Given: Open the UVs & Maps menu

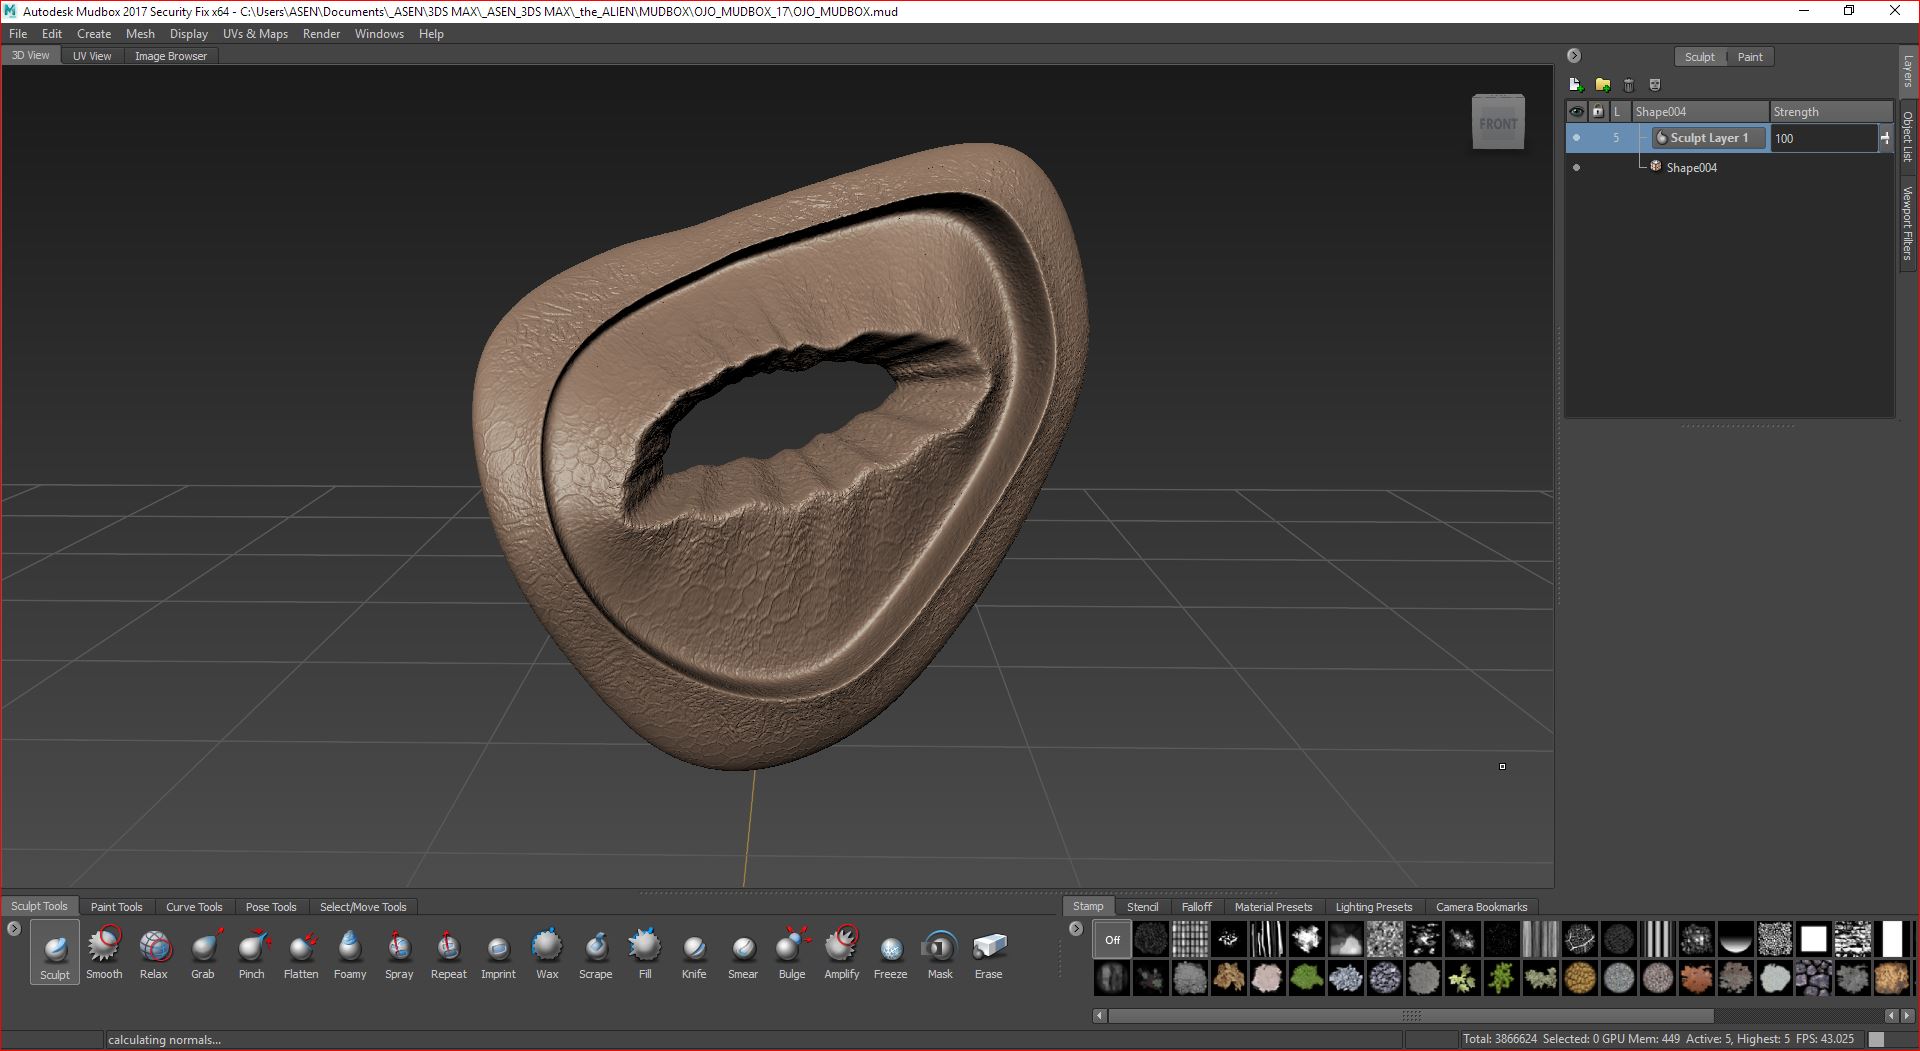Looking at the screenshot, I should pos(255,34).
